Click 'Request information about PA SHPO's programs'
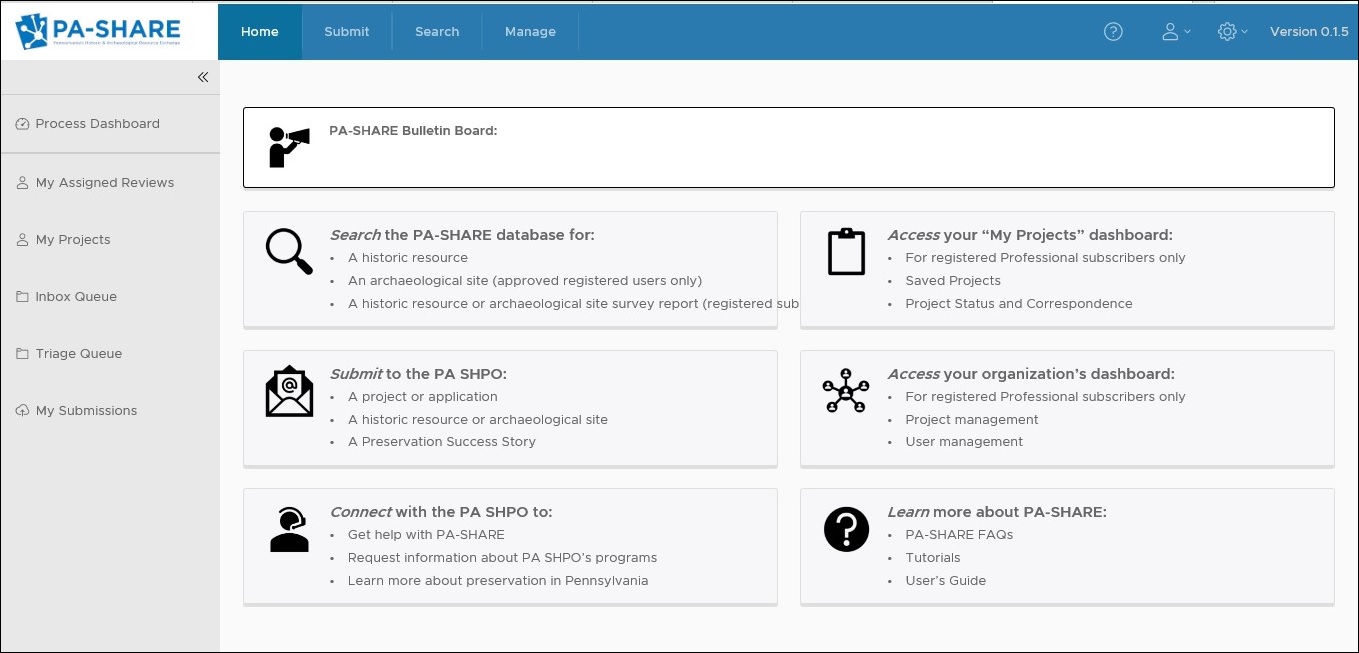 pyautogui.click(x=503, y=558)
